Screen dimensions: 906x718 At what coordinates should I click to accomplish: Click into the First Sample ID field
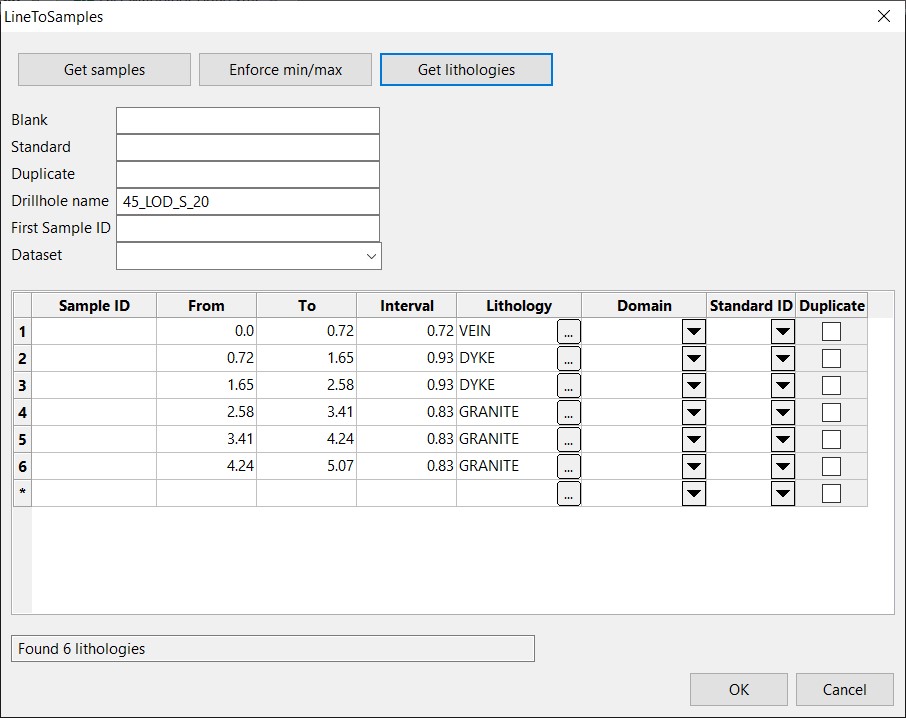click(247, 228)
